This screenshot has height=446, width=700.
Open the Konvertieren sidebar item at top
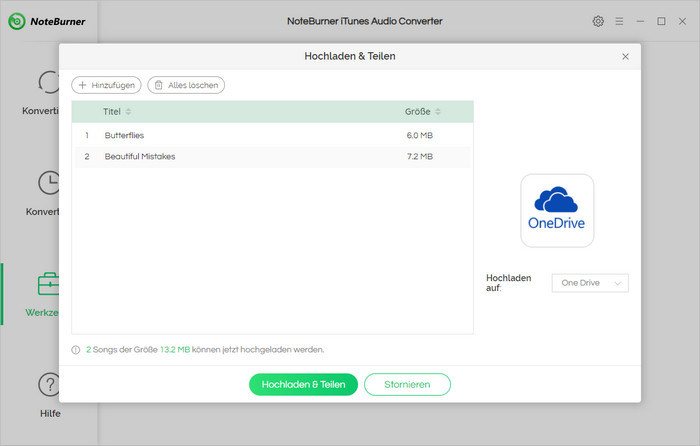point(41,92)
